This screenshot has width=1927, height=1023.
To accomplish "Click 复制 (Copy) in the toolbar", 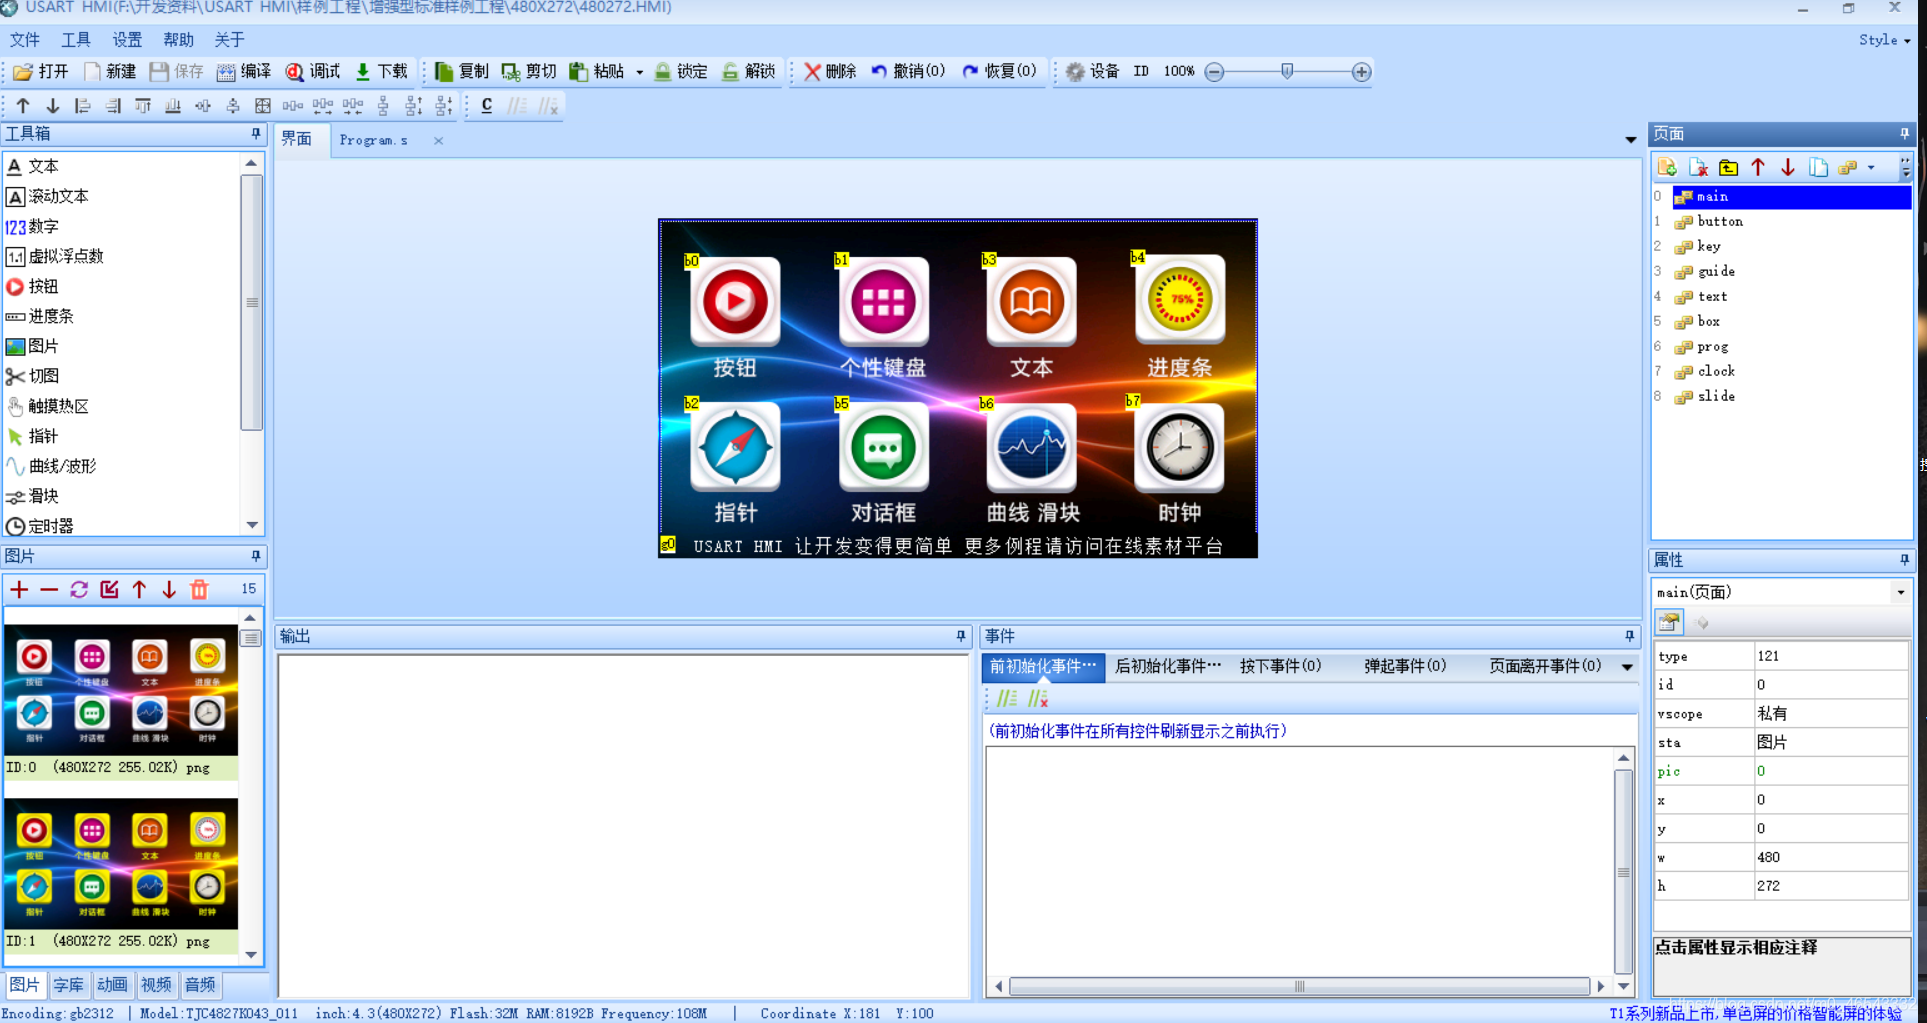I will [x=462, y=71].
